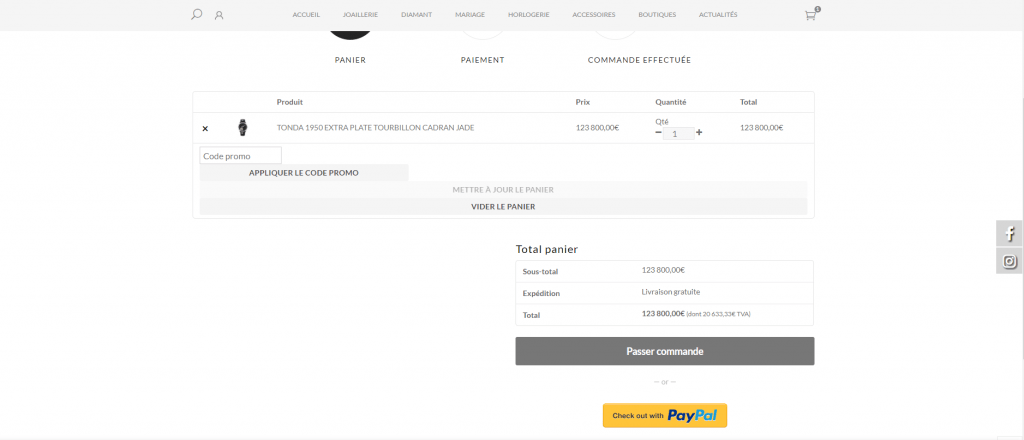Open the watch product thumbnail
1024x440 pixels.
(242, 127)
